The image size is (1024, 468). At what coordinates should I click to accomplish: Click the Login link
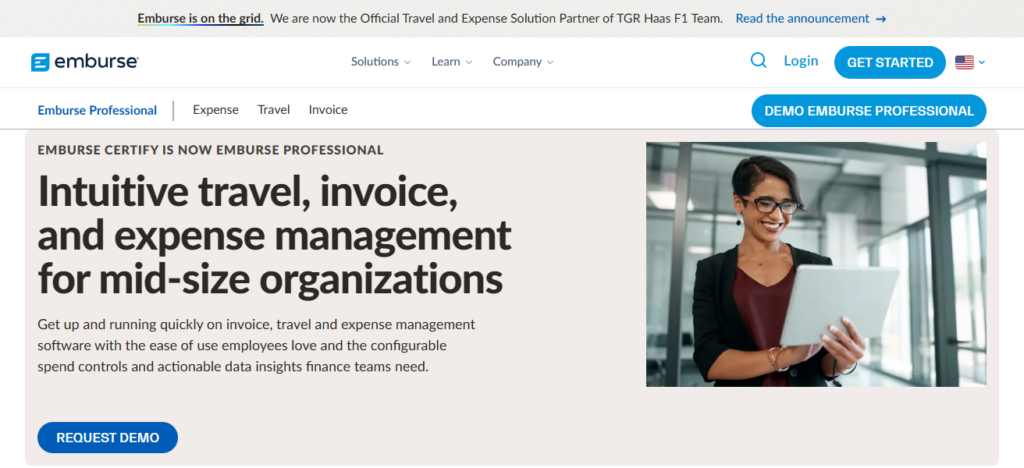pos(801,61)
